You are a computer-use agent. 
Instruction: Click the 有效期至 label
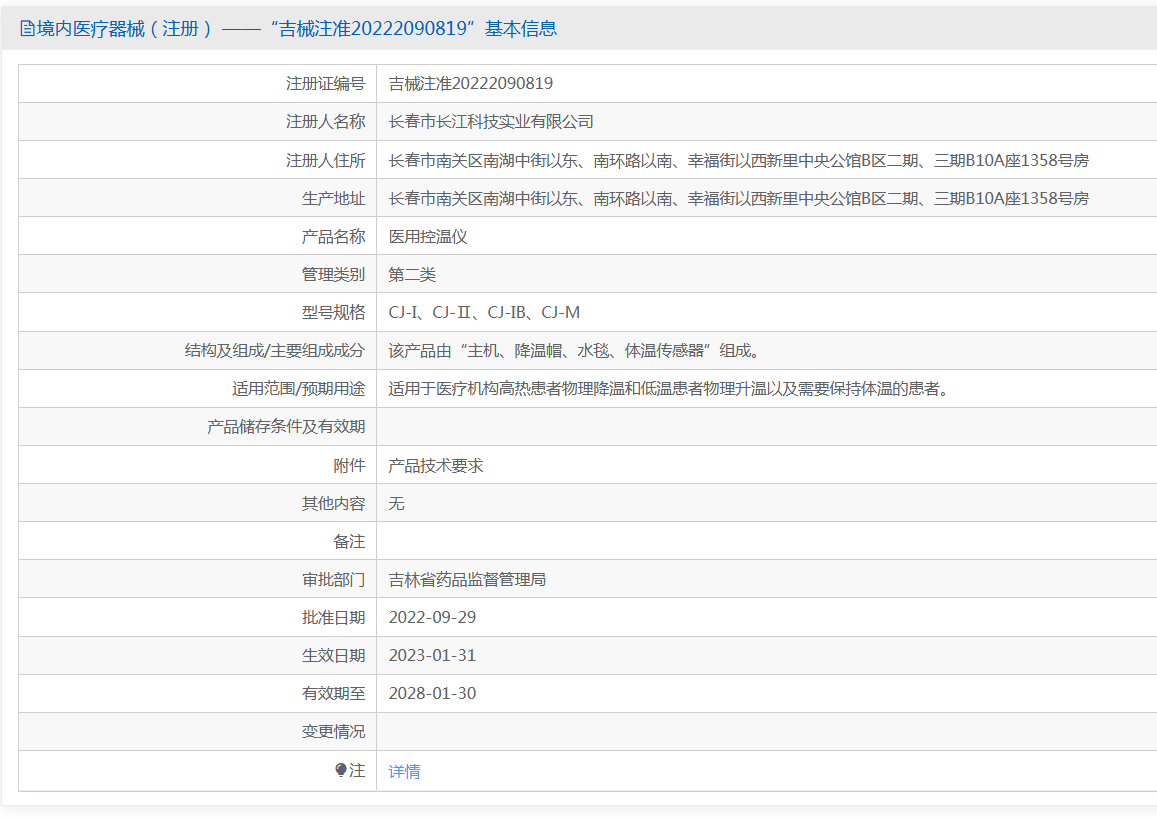(x=334, y=694)
